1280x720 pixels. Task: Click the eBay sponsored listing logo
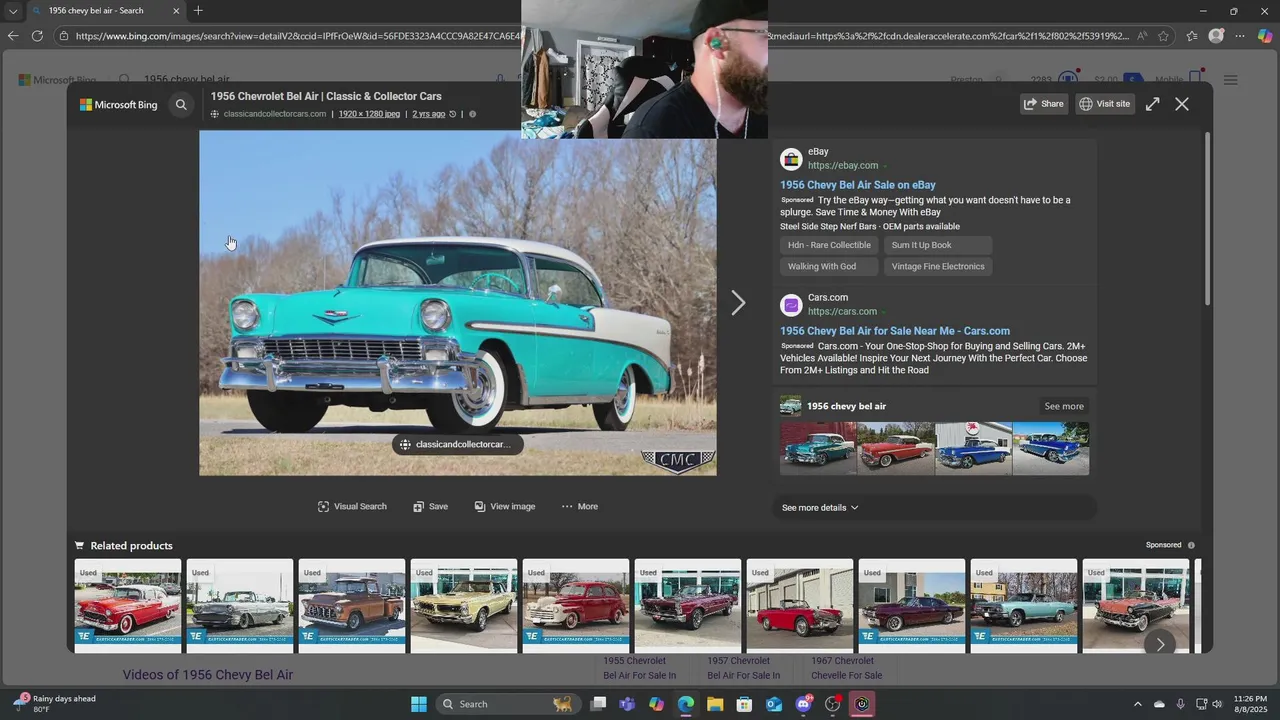[791, 159]
